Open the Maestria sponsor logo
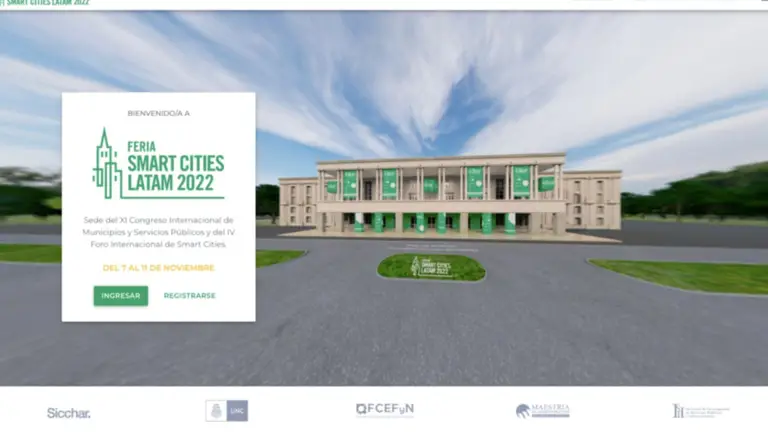This screenshot has height=432, width=768. pyautogui.click(x=542, y=411)
